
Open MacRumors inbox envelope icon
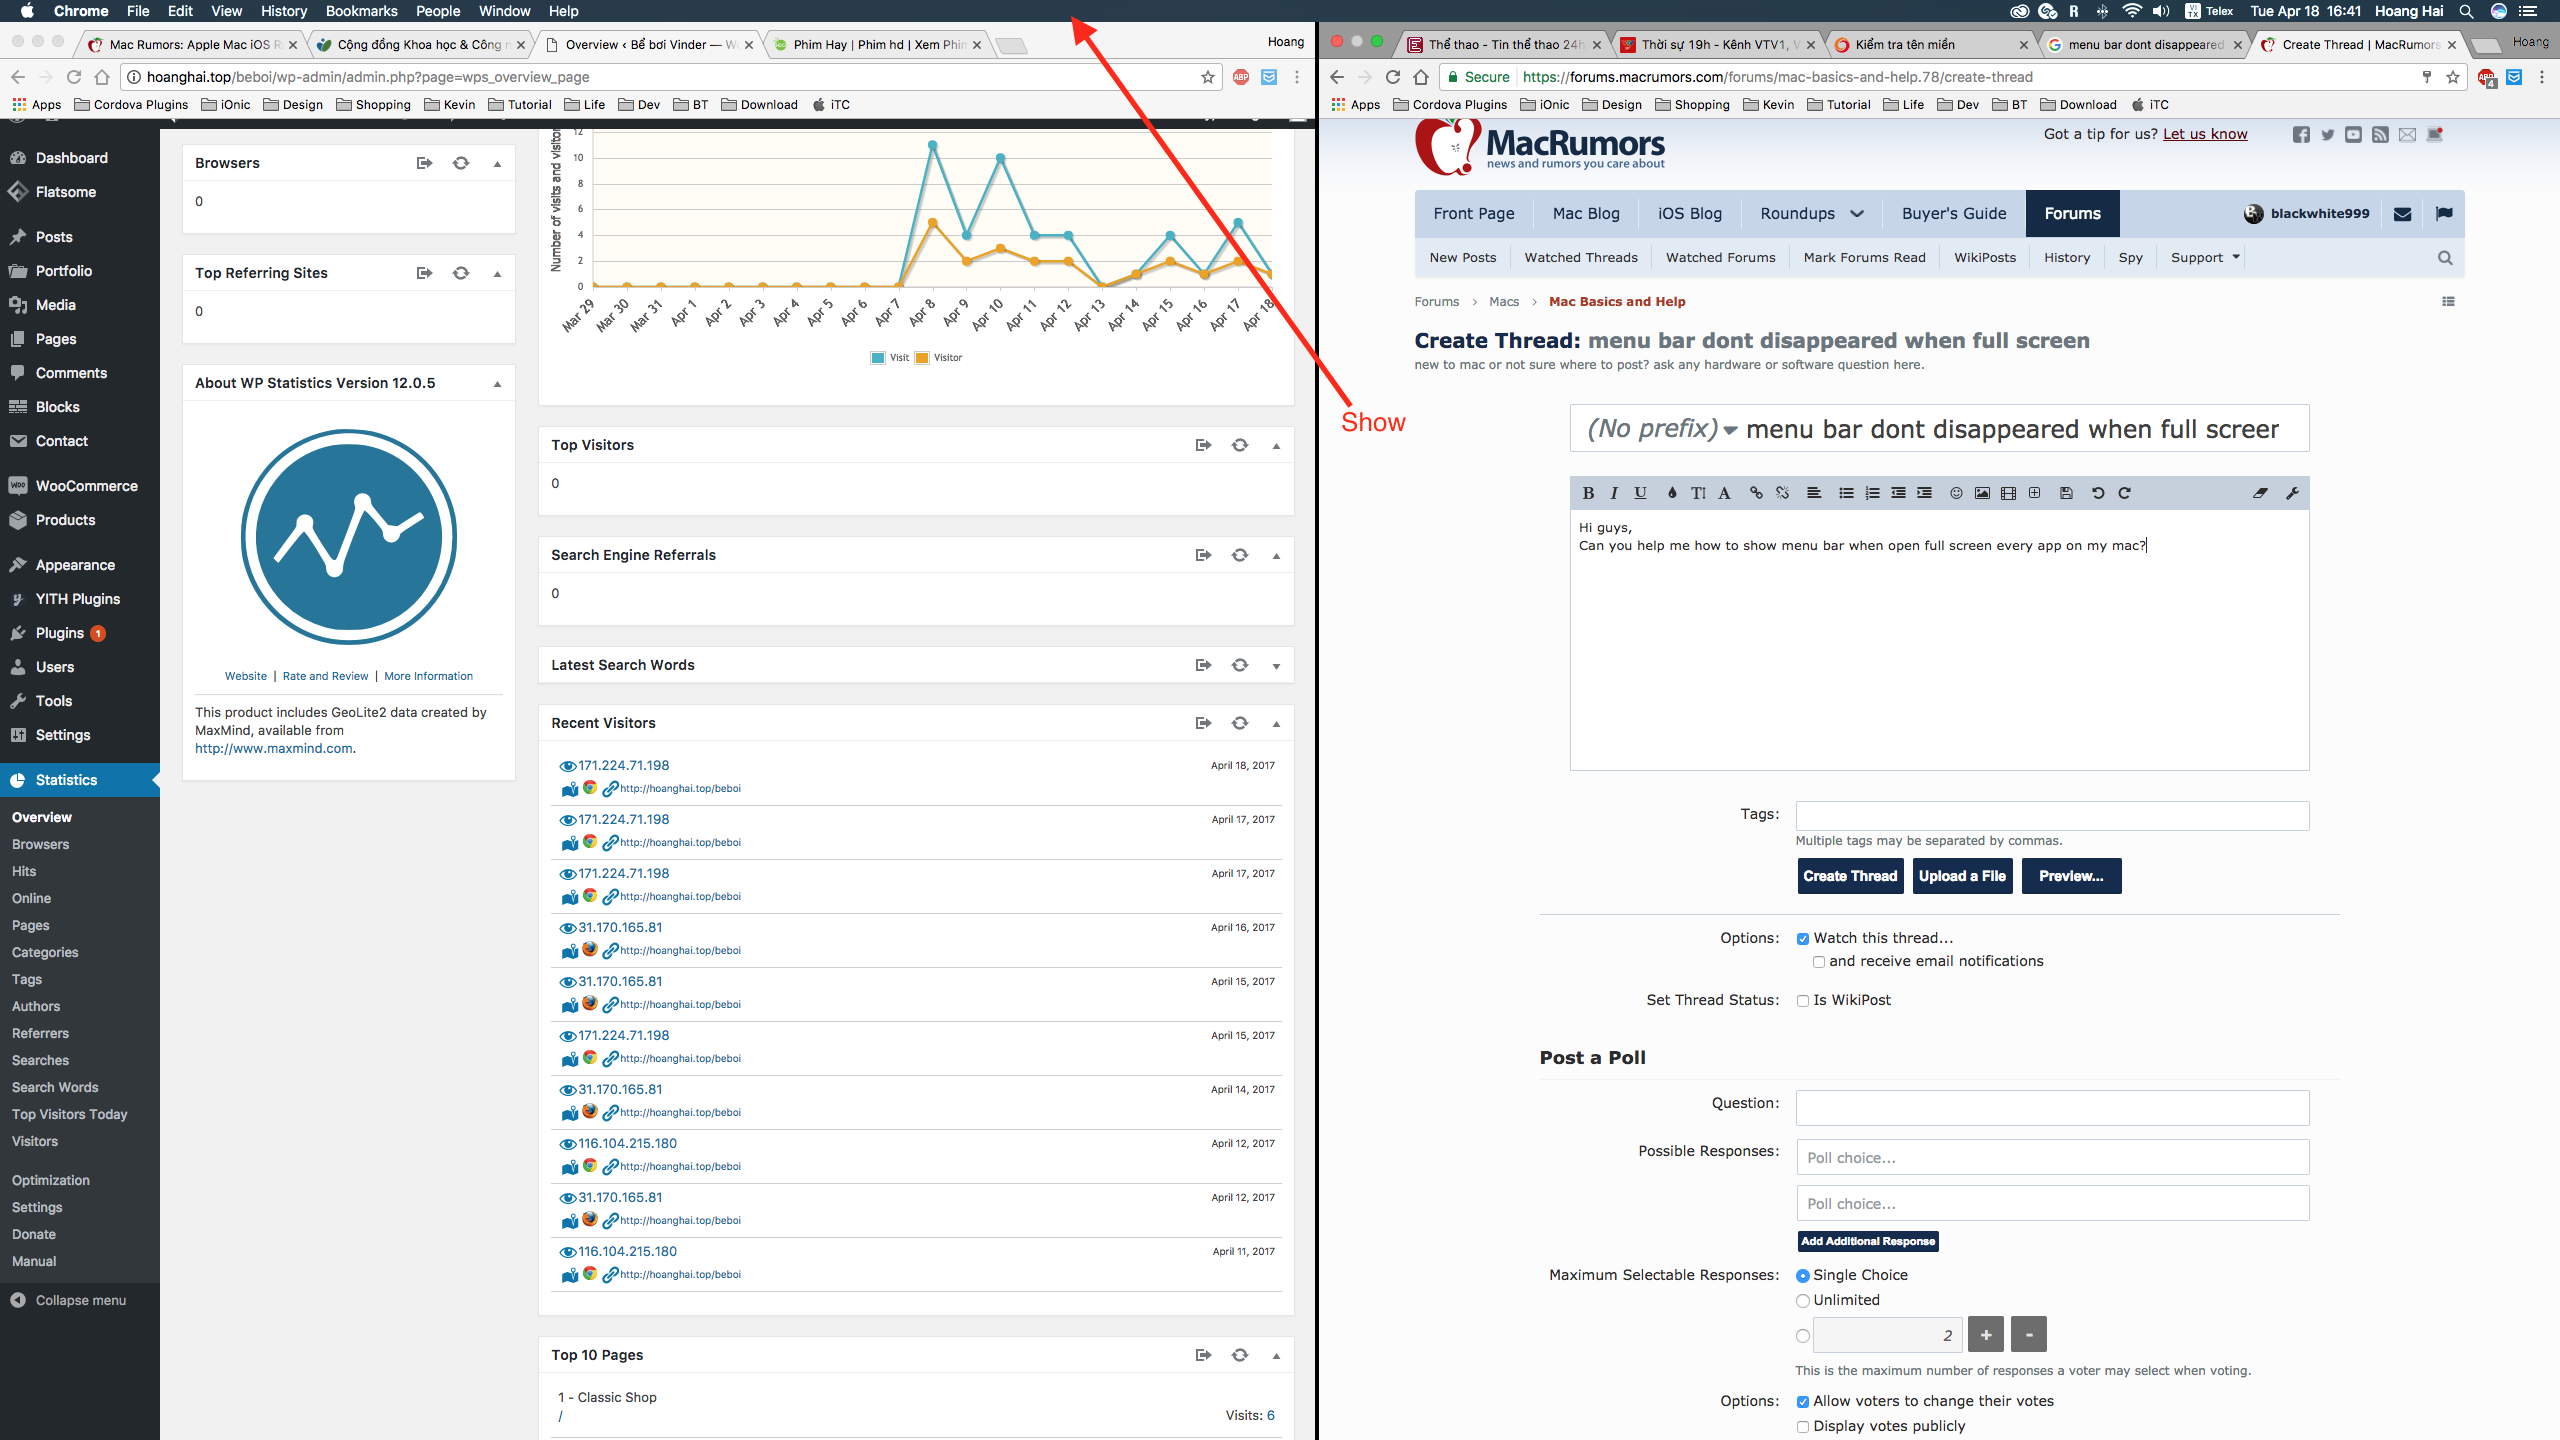click(2403, 214)
